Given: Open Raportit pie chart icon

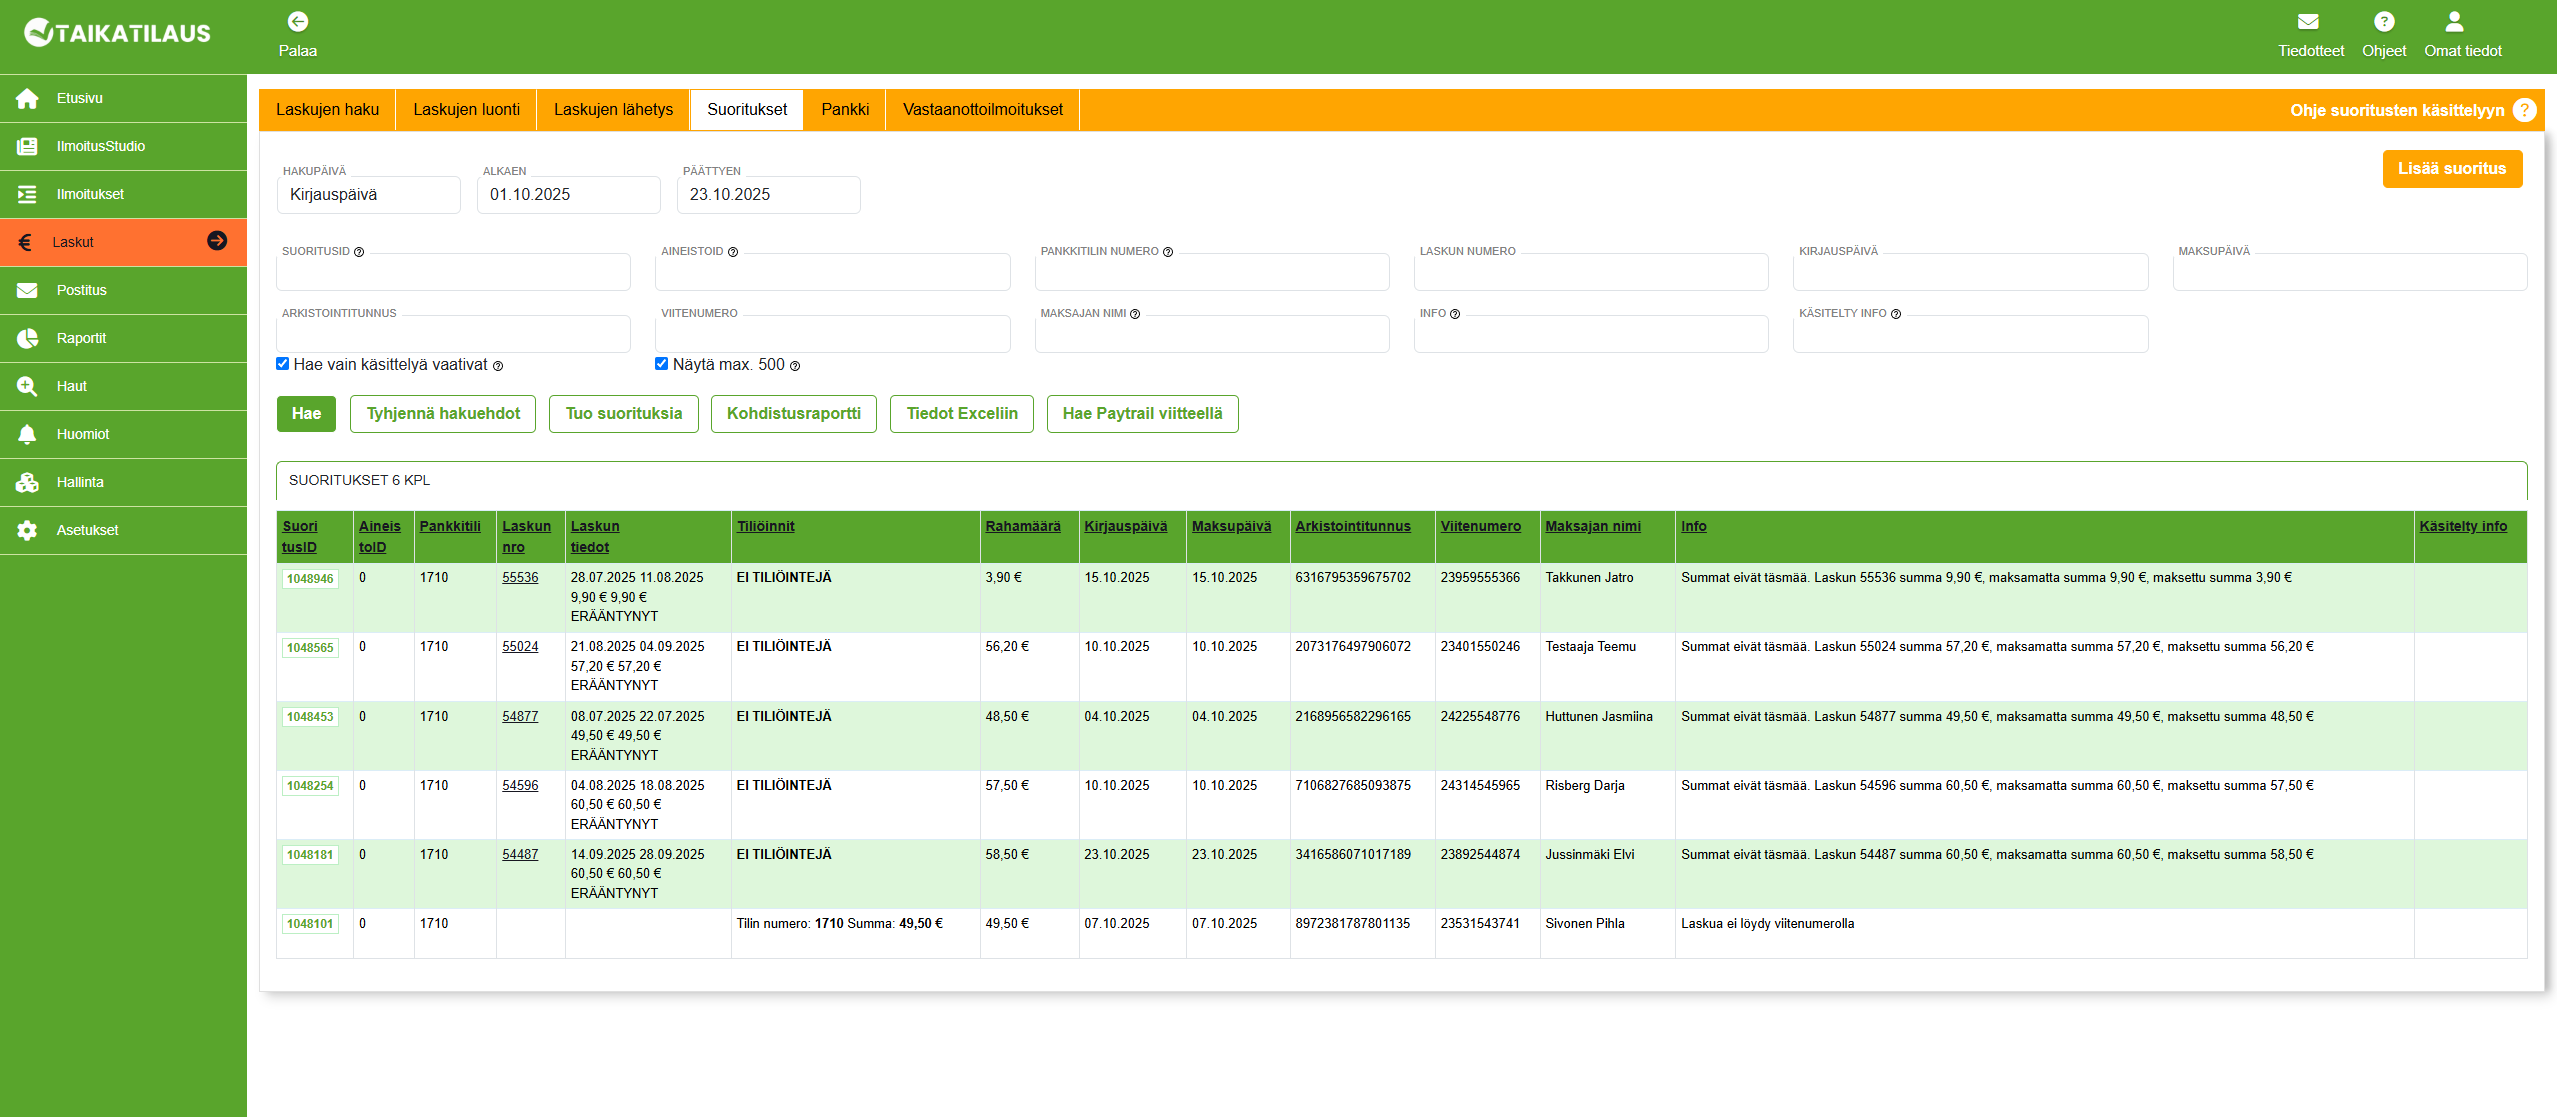Looking at the screenshot, I should click(27, 339).
